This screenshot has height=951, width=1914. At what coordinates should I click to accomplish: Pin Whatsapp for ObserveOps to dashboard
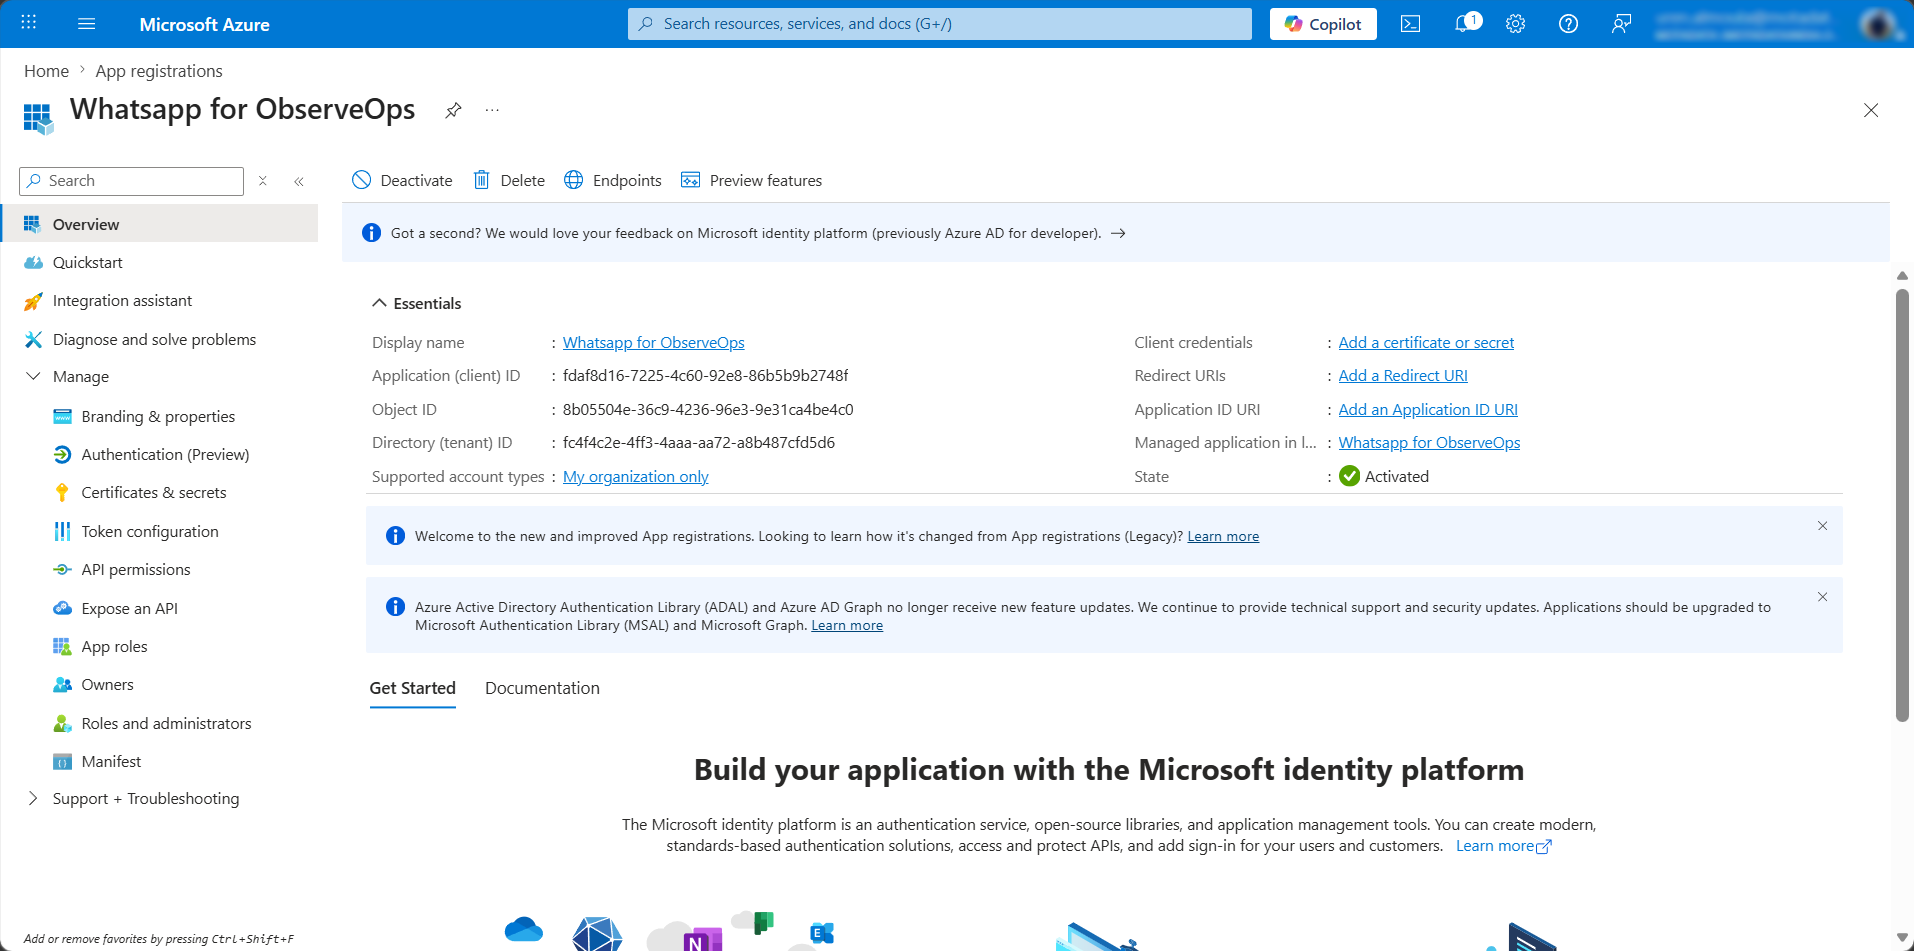(x=453, y=110)
